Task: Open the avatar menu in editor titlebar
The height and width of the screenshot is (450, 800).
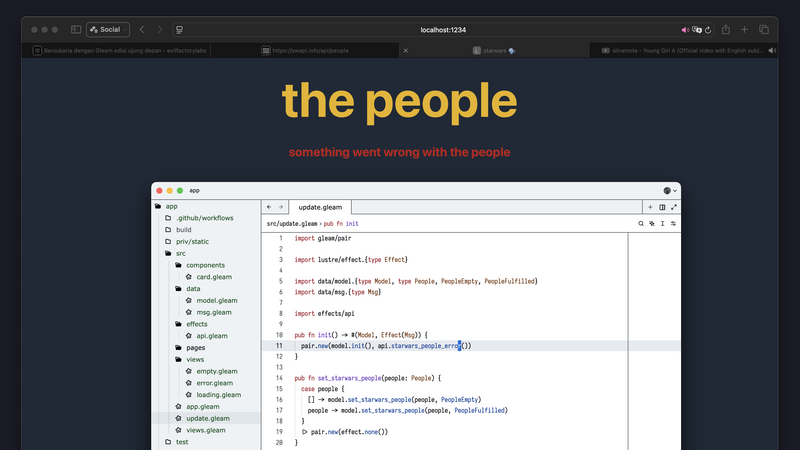Action: pyautogui.click(x=670, y=190)
